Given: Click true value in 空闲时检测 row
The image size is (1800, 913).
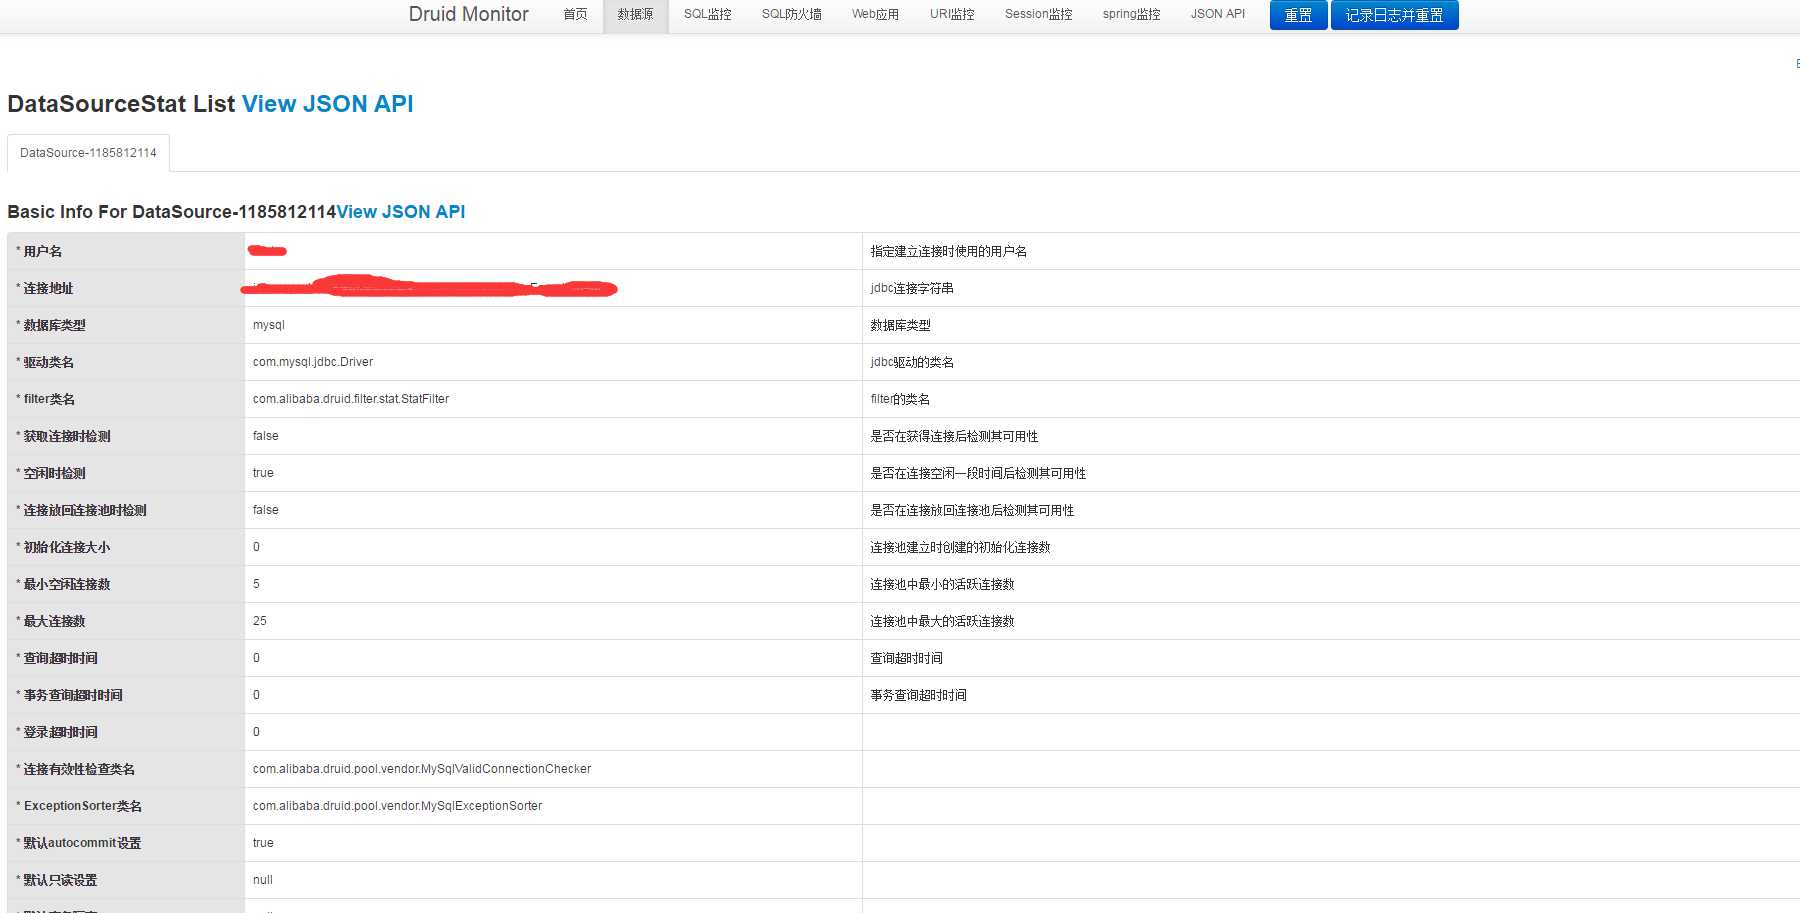Looking at the screenshot, I should 263,473.
